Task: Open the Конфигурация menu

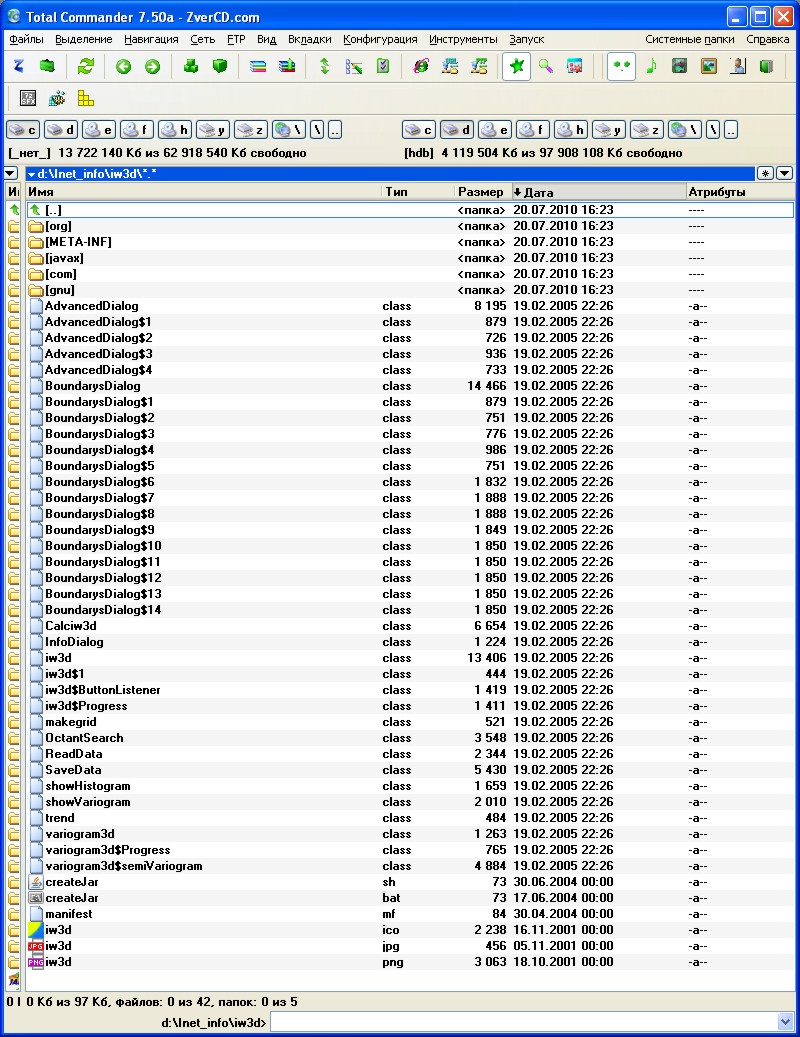Action: 380,40
